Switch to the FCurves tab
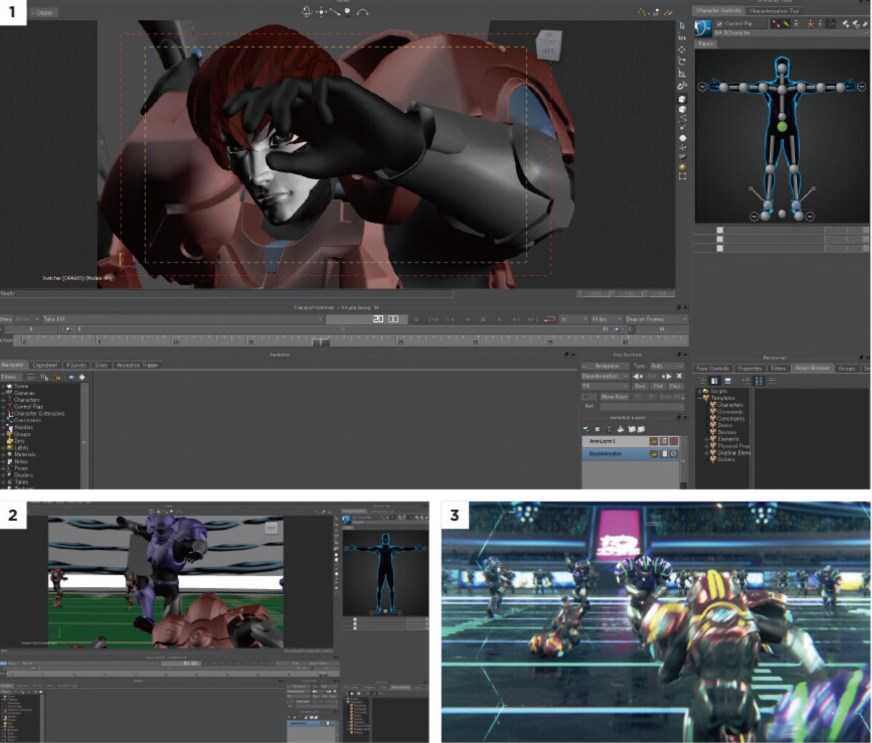The image size is (872, 743). coord(76,365)
